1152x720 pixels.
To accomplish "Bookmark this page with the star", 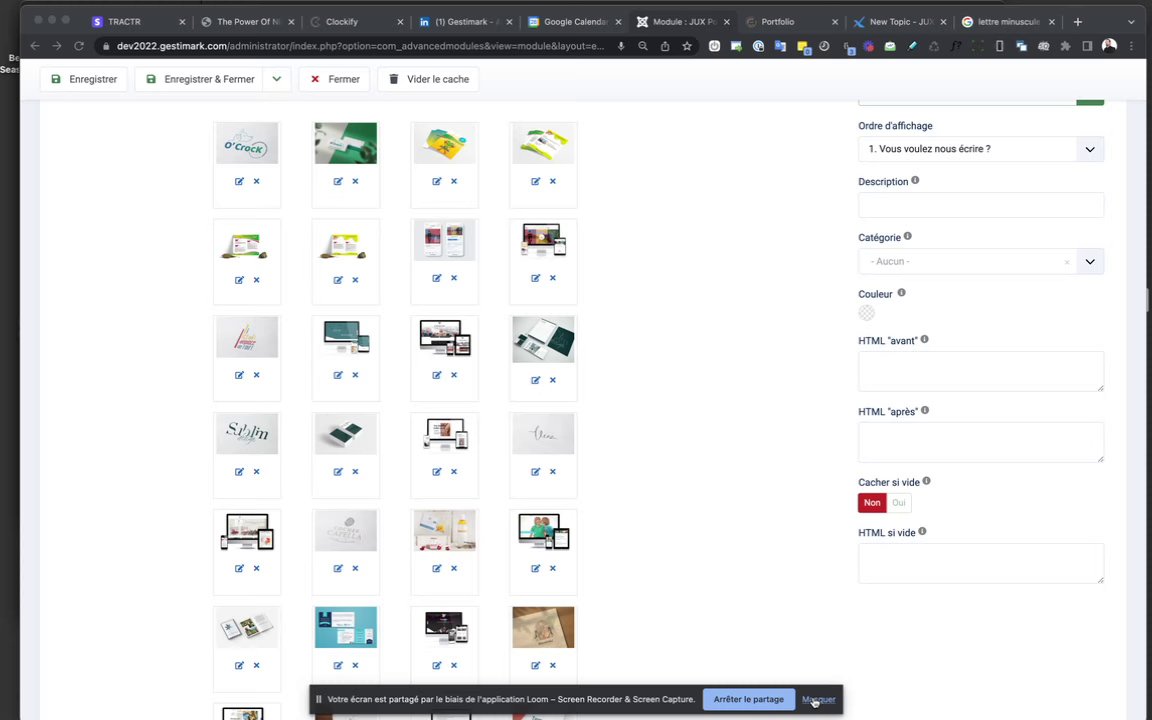I will [x=687, y=46].
